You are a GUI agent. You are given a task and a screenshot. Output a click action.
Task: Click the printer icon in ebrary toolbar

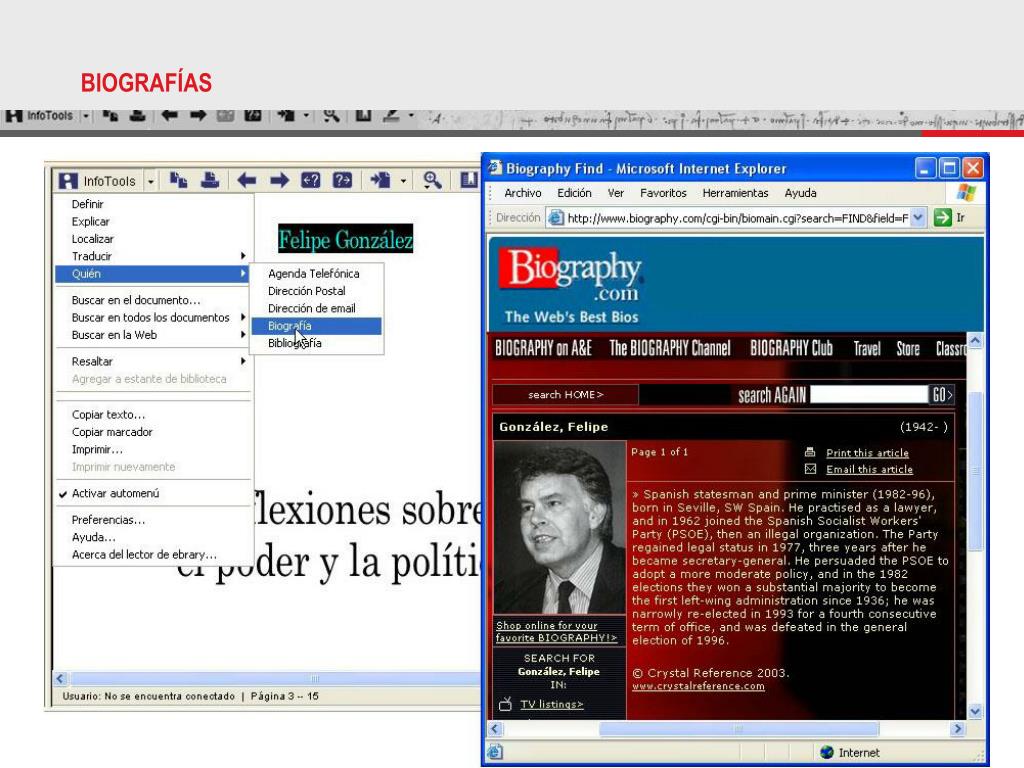210,182
